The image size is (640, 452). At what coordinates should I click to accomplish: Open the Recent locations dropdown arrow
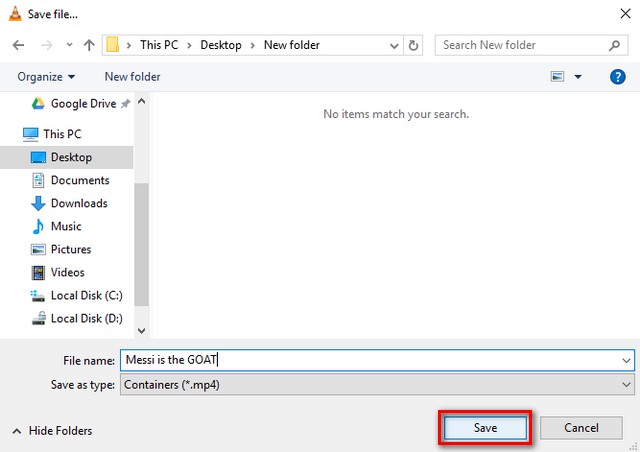pos(69,46)
